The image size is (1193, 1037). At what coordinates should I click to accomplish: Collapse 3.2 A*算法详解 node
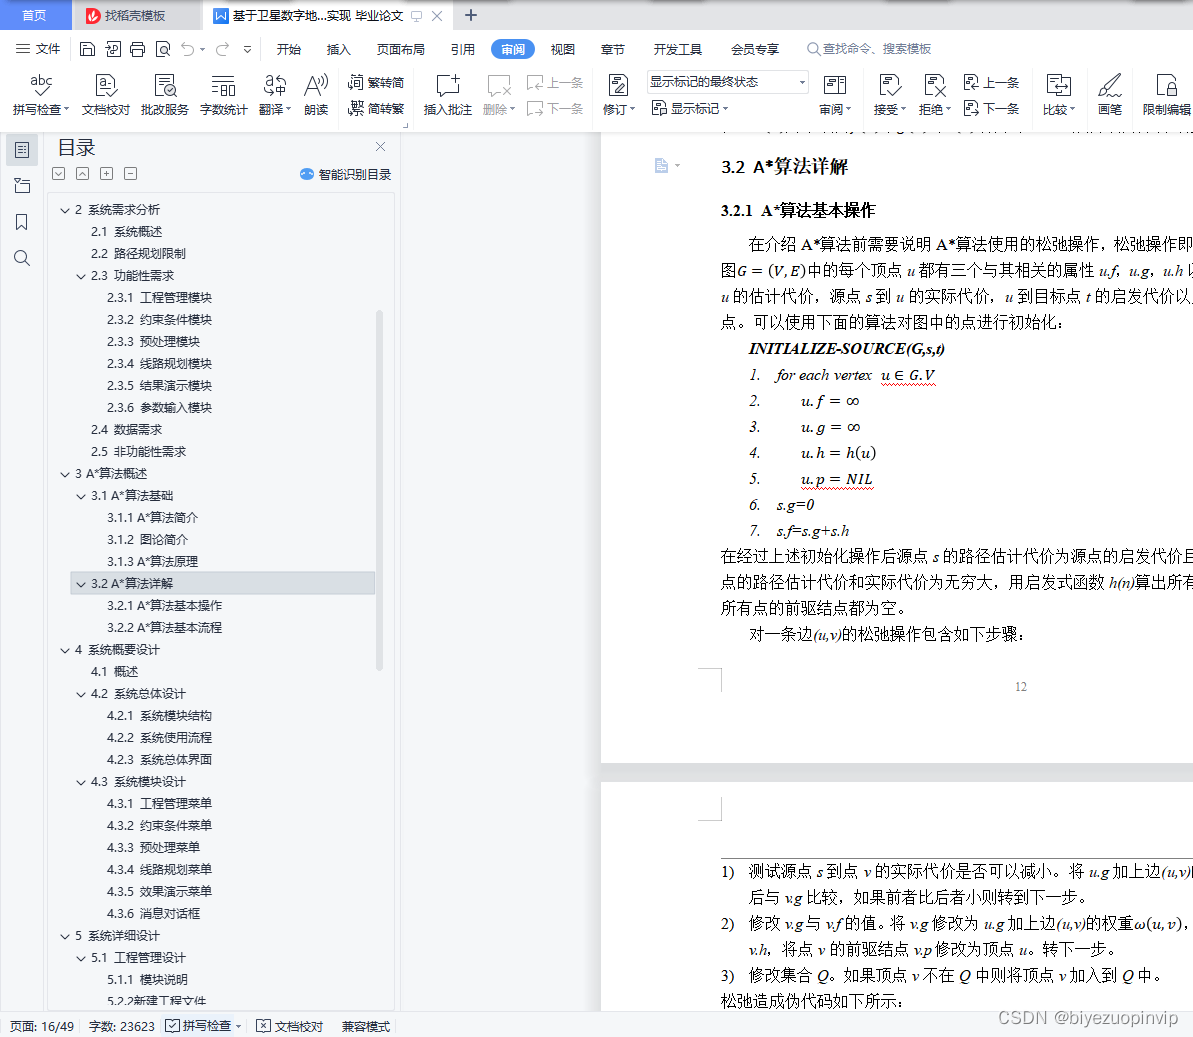pos(81,584)
